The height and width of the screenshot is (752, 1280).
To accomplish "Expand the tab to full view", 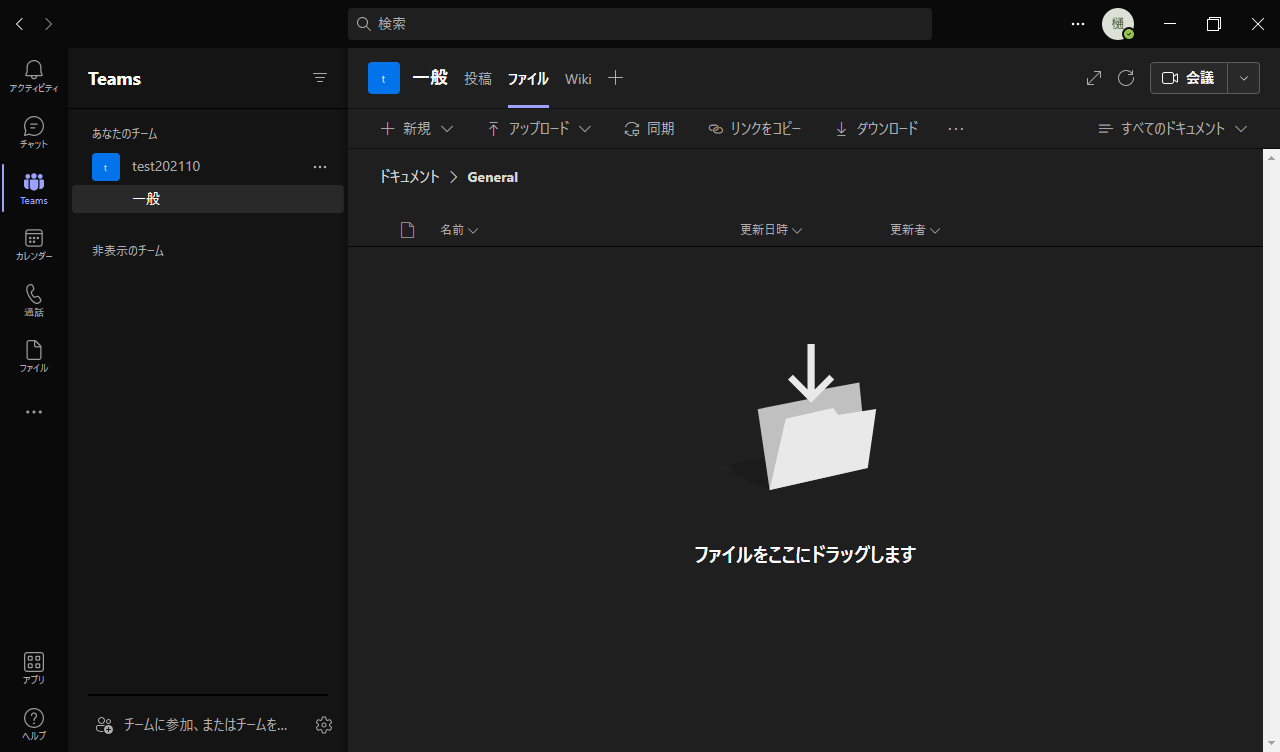I will pyautogui.click(x=1094, y=78).
